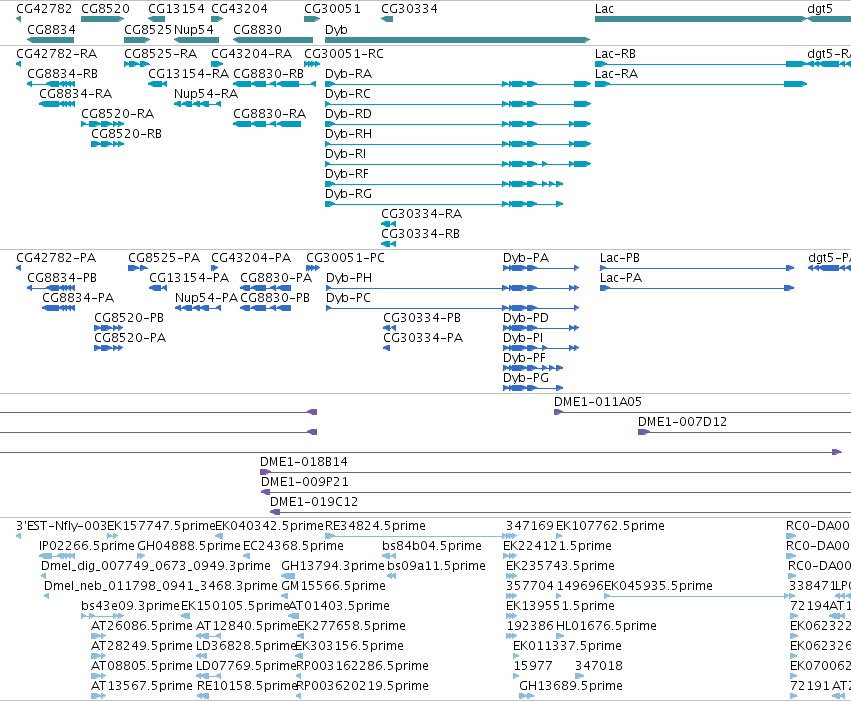This screenshot has height=701, width=851.
Task: Select transcript Dyb-RC
Action: [x=458, y=104]
